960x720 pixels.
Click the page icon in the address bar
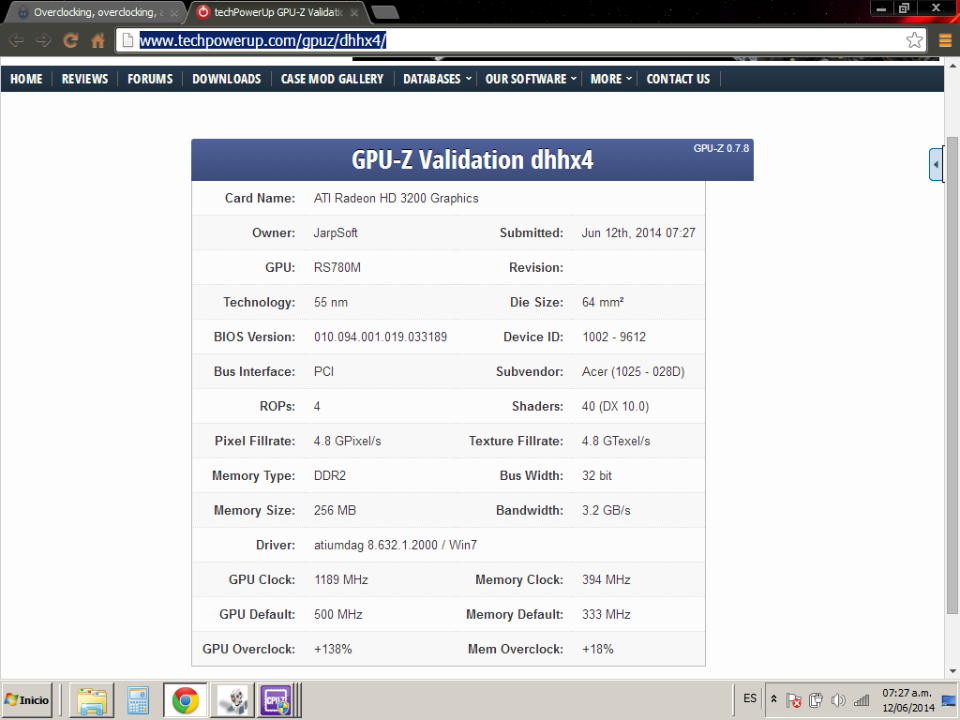(127, 41)
